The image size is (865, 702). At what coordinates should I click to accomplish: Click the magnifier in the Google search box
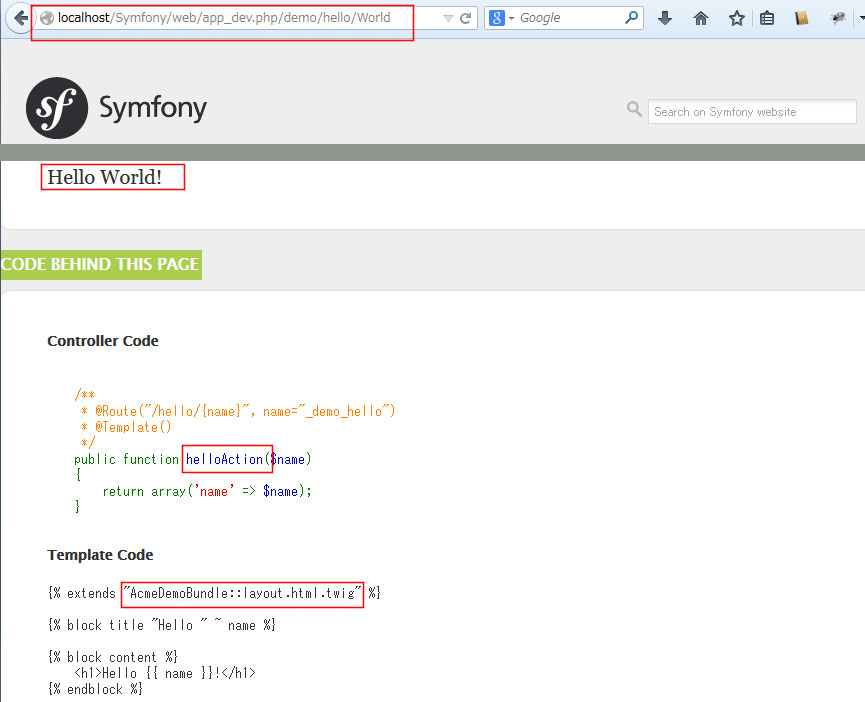coord(631,18)
